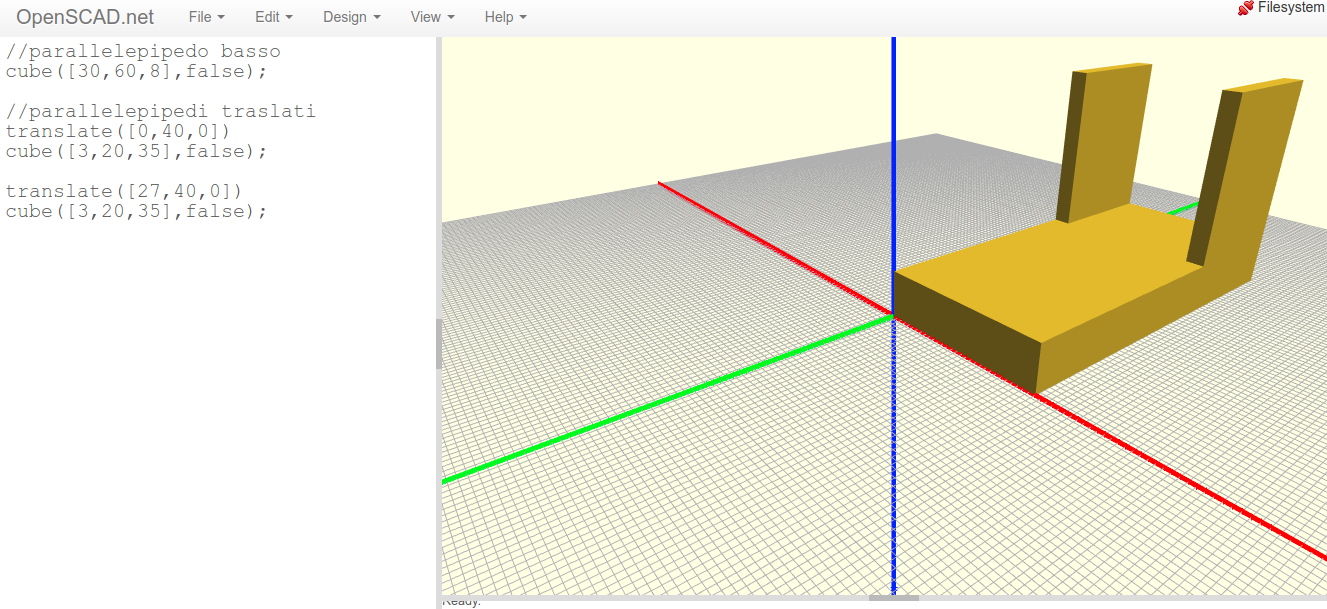1327x609 pixels.
Task: Click the last line 'cube([3,20,35],false);'
Action: (137, 211)
